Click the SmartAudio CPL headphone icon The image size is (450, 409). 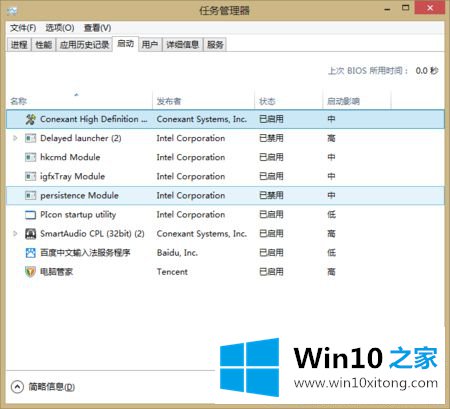pyautogui.click(x=30, y=234)
